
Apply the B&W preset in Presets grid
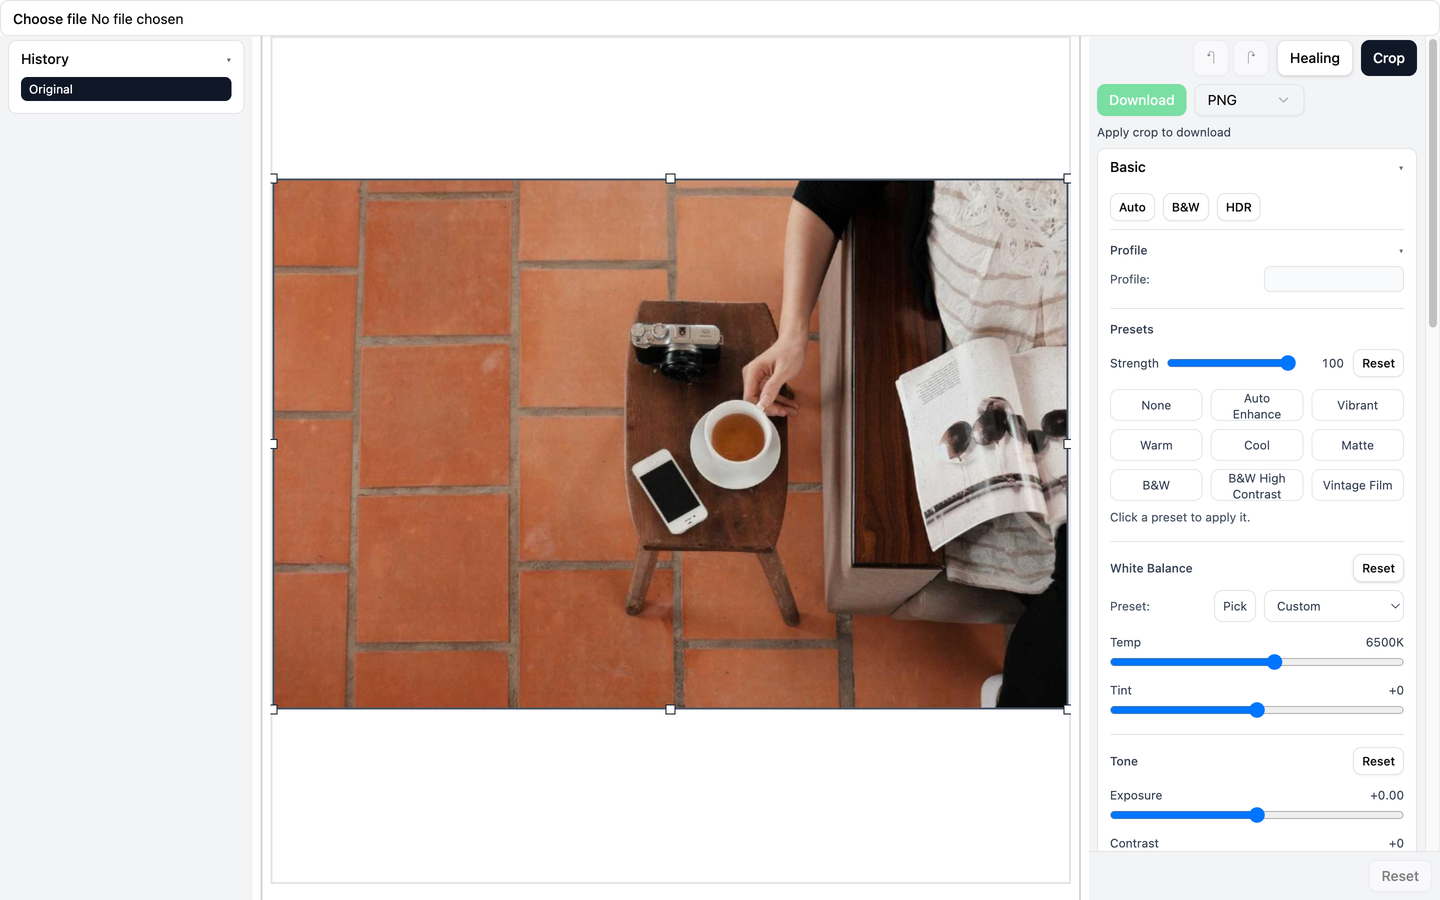click(1156, 485)
